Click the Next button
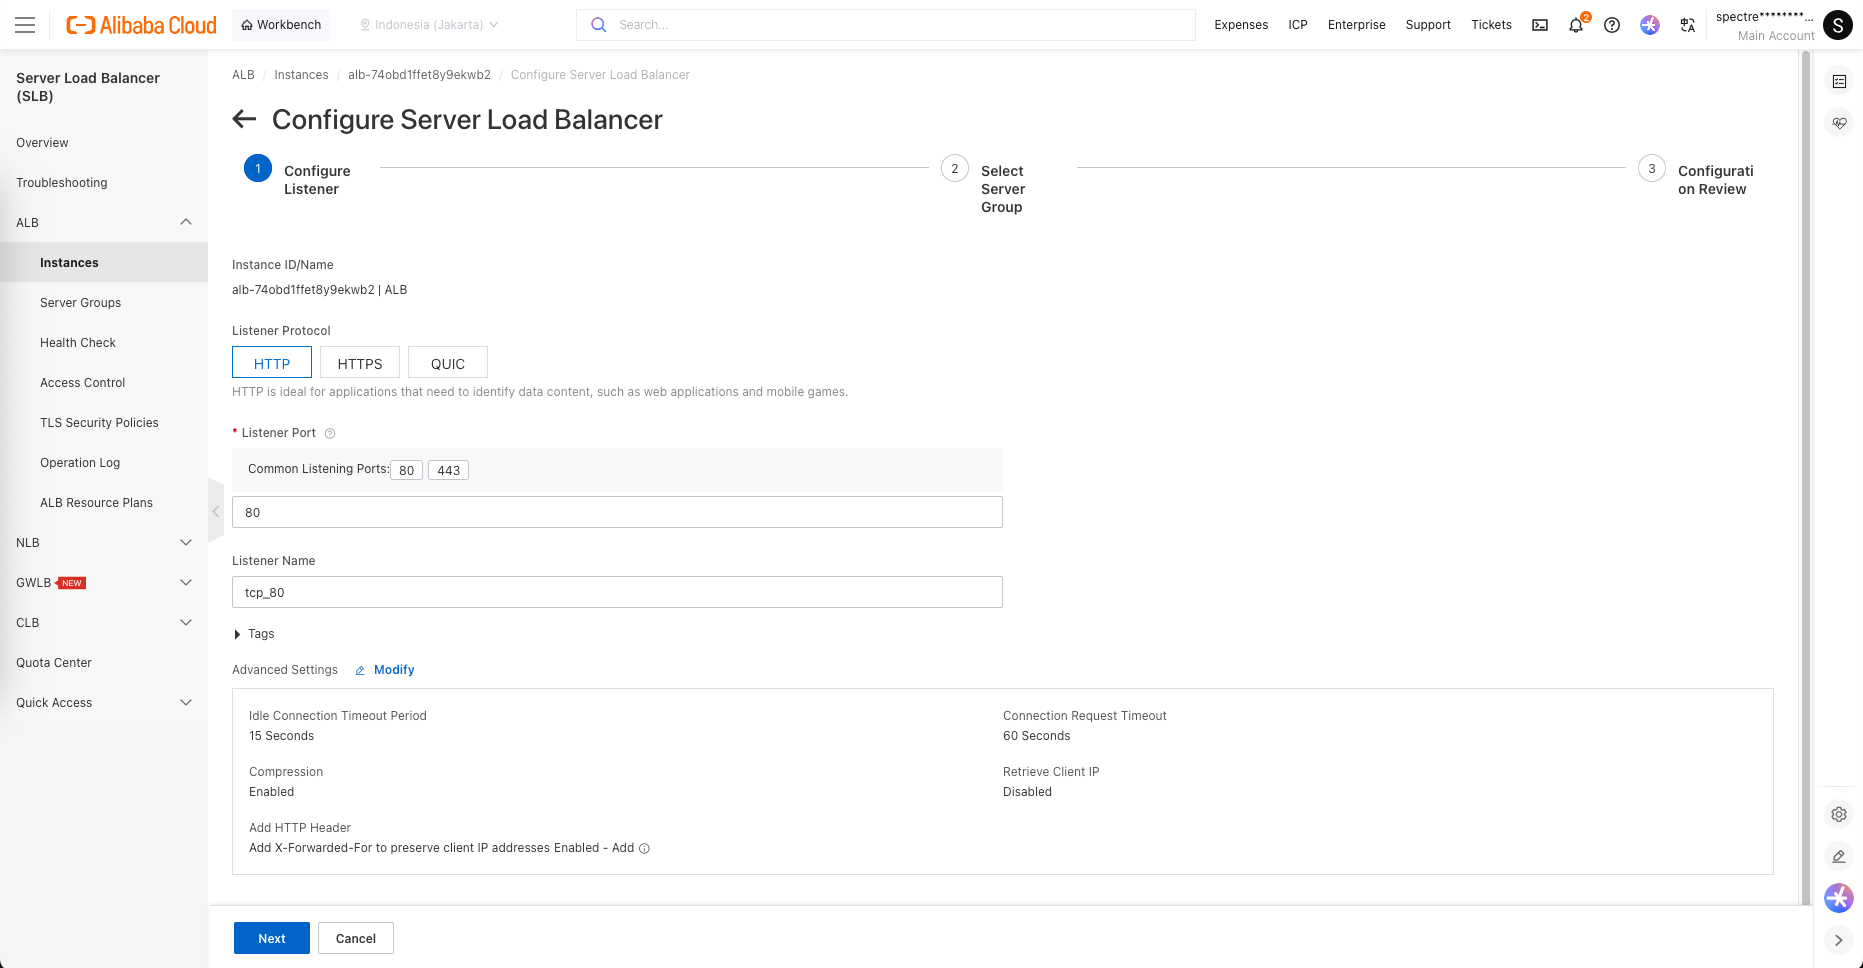Screen dimensions: 1863x968 272,938
